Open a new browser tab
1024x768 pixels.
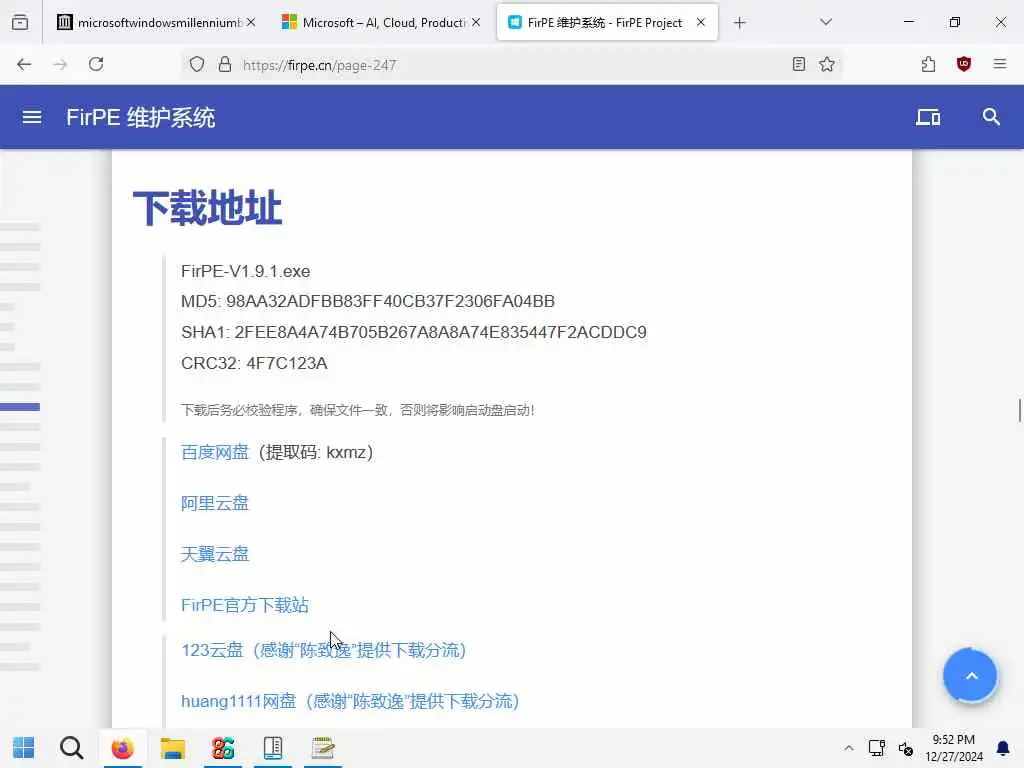coord(739,23)
